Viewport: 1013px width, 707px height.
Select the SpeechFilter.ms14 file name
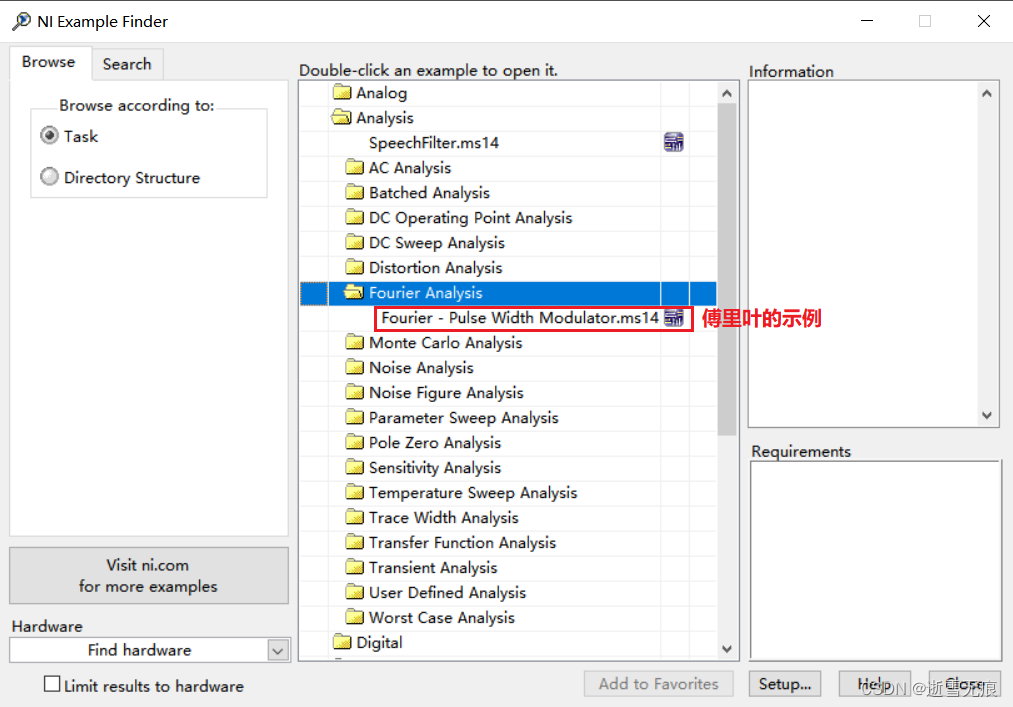coord(433,143)
